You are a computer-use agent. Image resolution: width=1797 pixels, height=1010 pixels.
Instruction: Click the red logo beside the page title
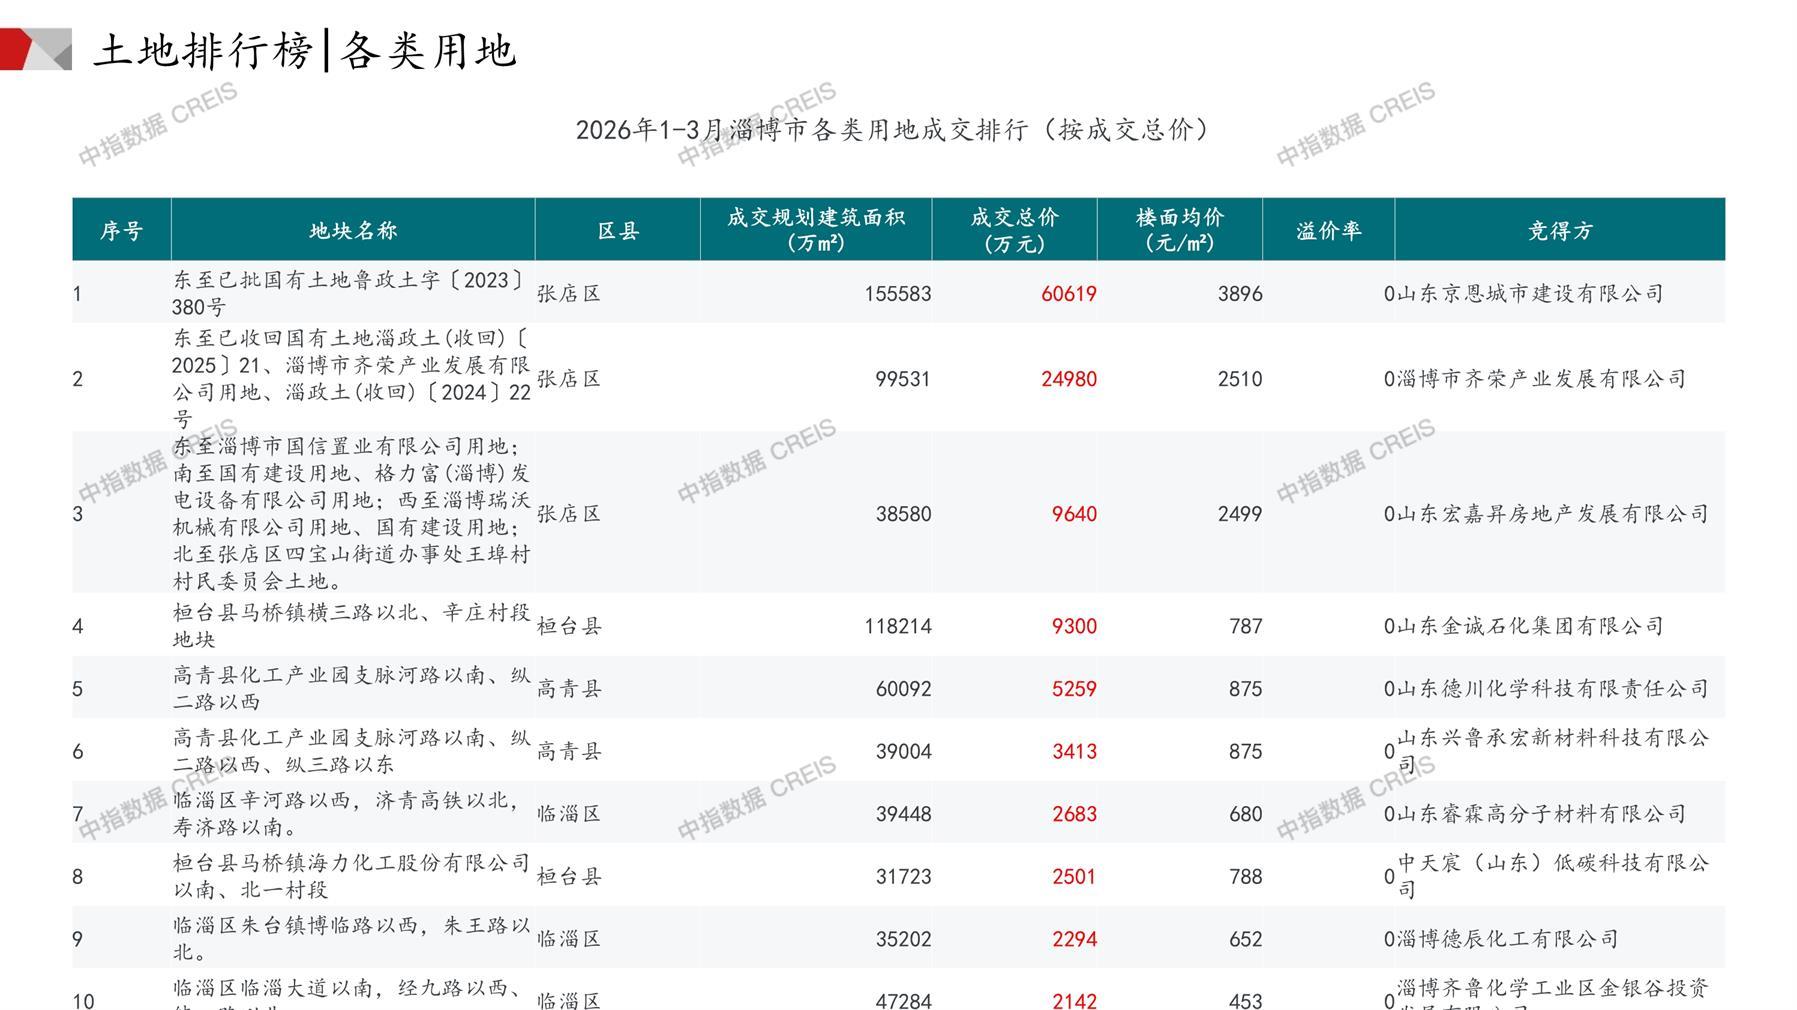[x=35, y=50]
